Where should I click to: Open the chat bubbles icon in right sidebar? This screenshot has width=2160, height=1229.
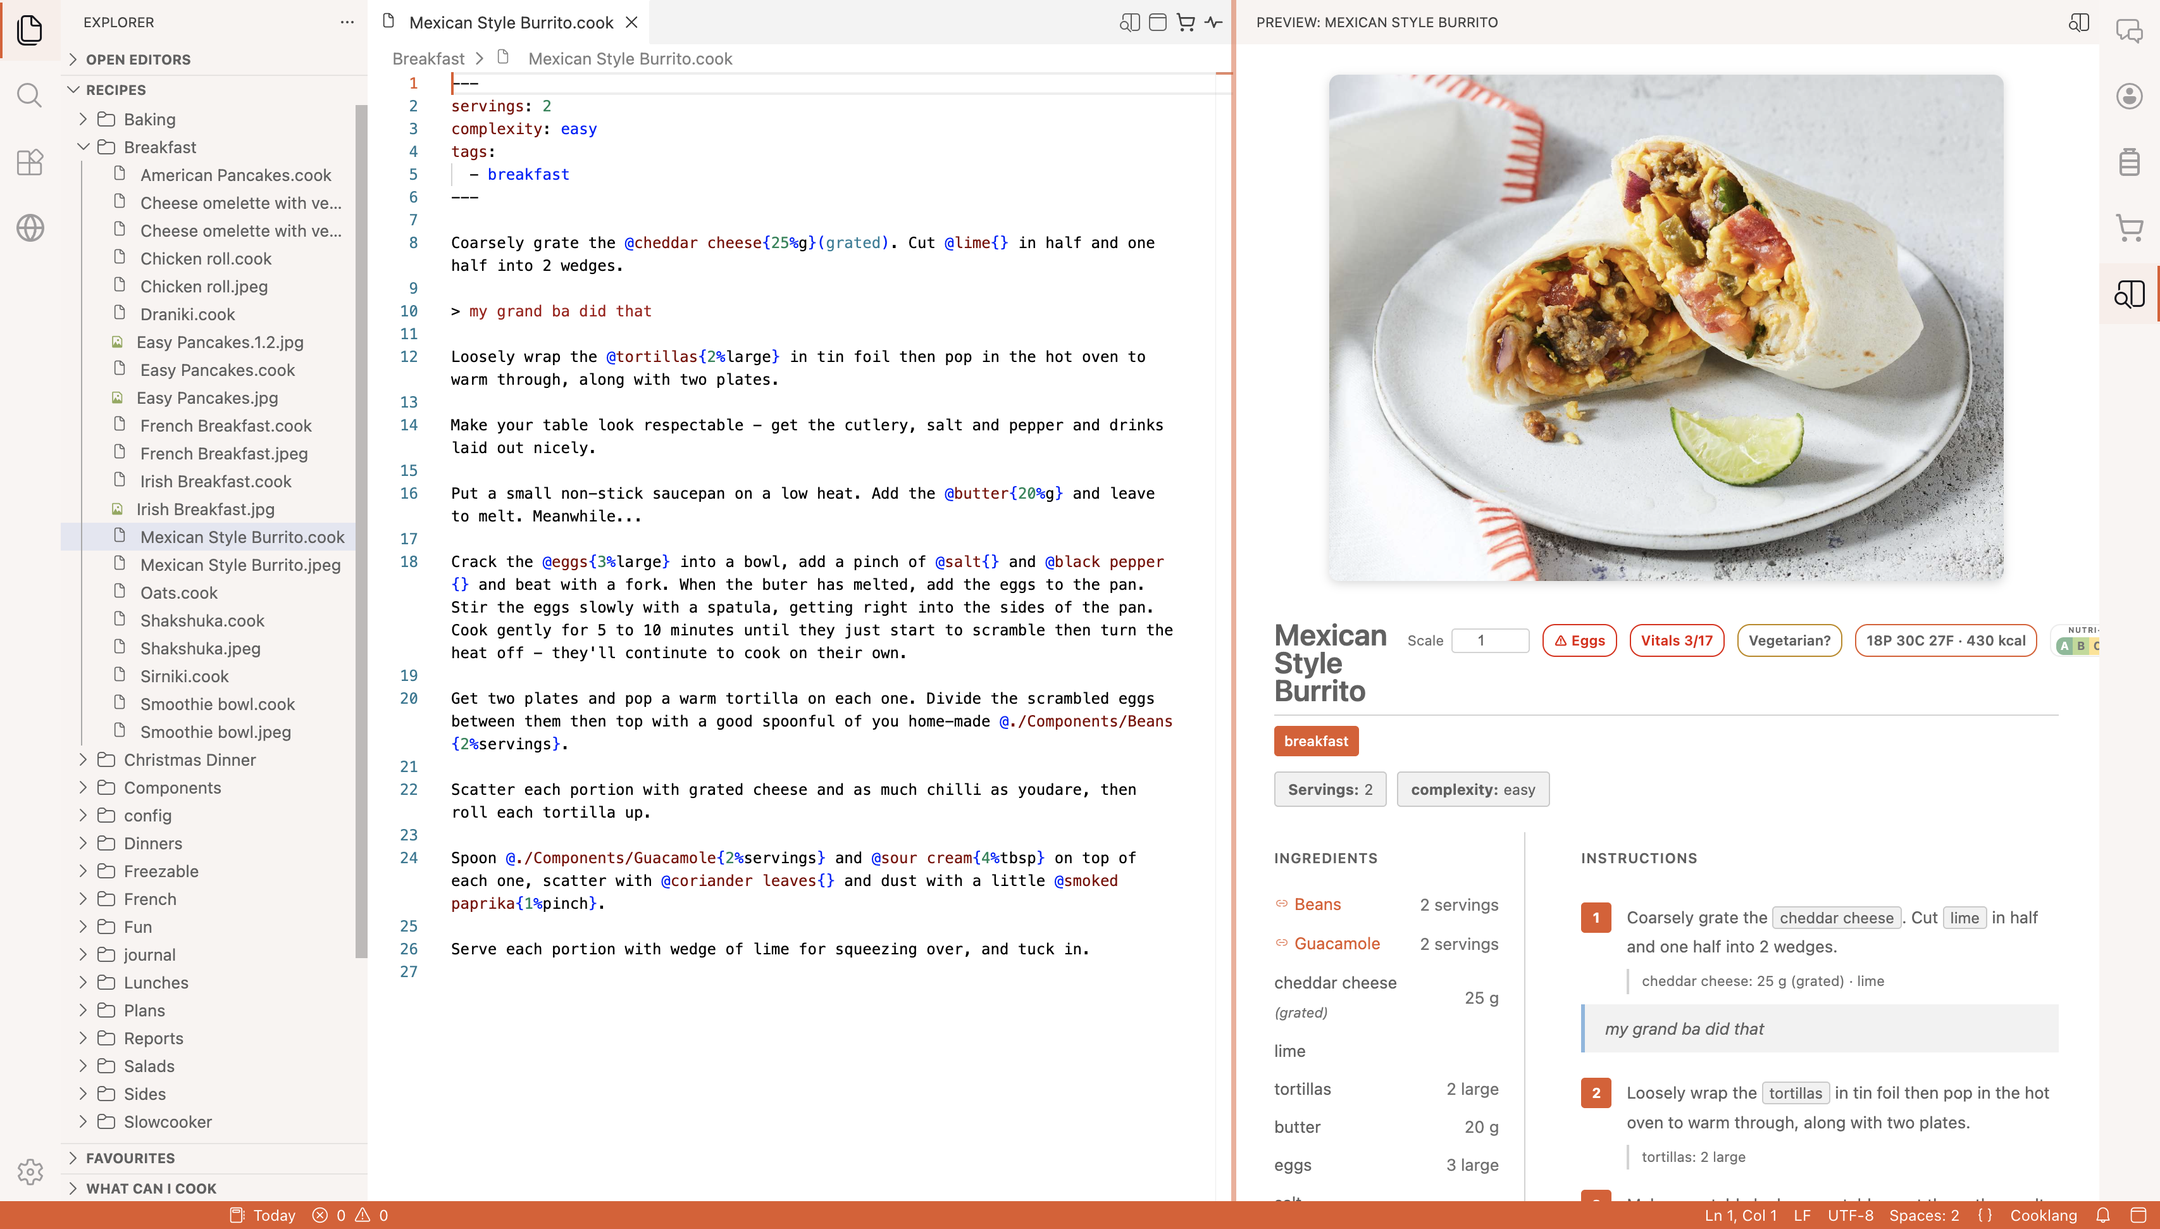(x=2130, y=31)
